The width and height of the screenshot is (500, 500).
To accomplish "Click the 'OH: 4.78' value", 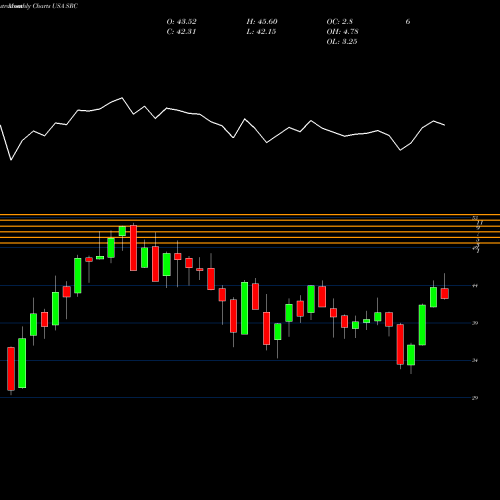I will (x=342, y=32).
